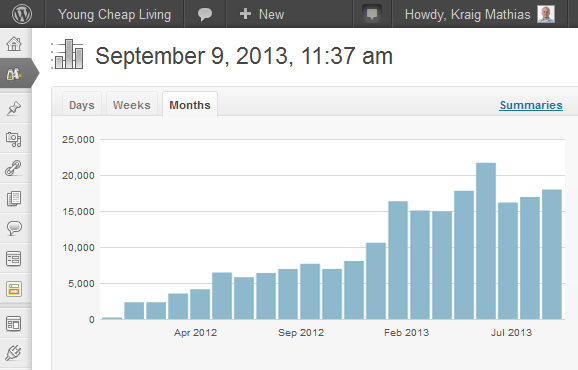Open Plugins via the plug icon
578x370 pixels.
point(14,353)
